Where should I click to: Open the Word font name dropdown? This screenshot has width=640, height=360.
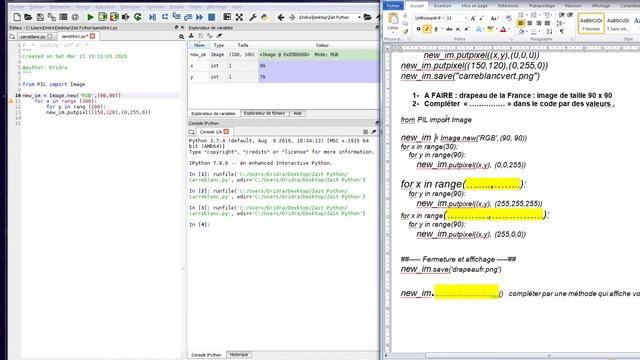[443, 18]
